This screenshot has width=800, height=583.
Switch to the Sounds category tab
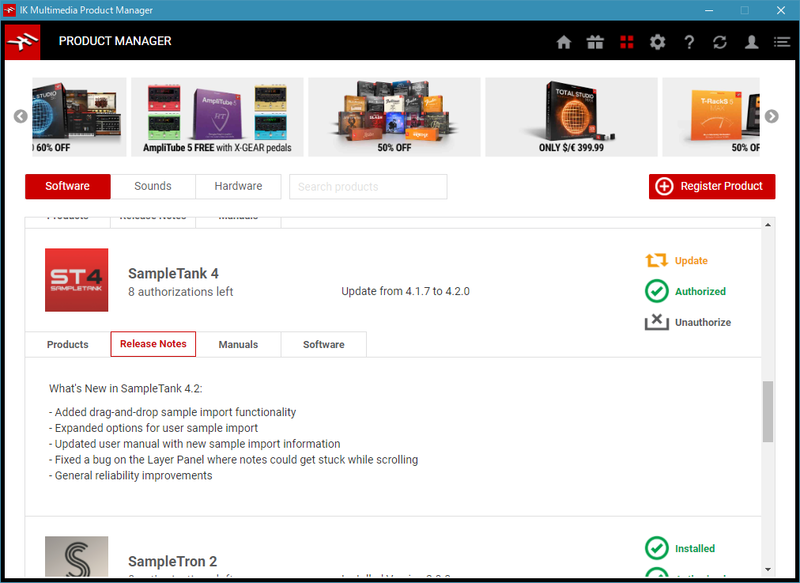[x=153, y=186]
